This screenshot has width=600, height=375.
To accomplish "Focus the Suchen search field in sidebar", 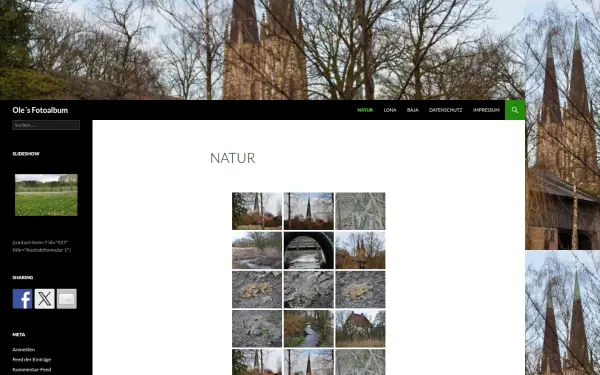I will click(46, 125).
